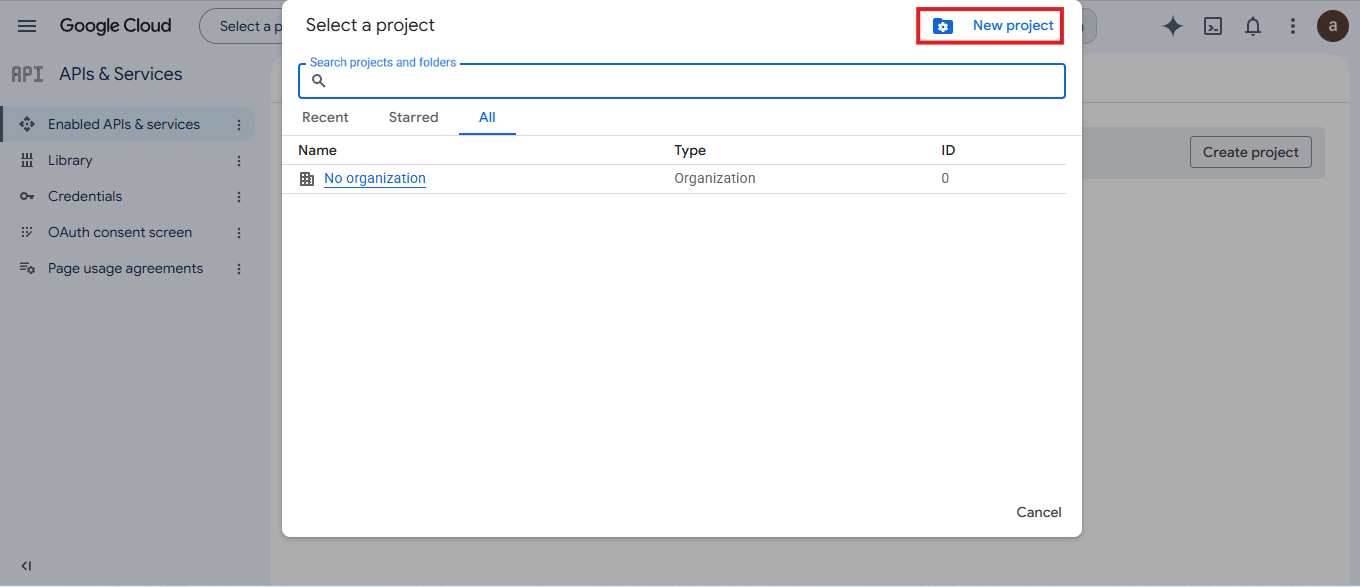Open the account avatar menu
The width and height of the screenshot is (1360, 587).
pos(1332,27)
